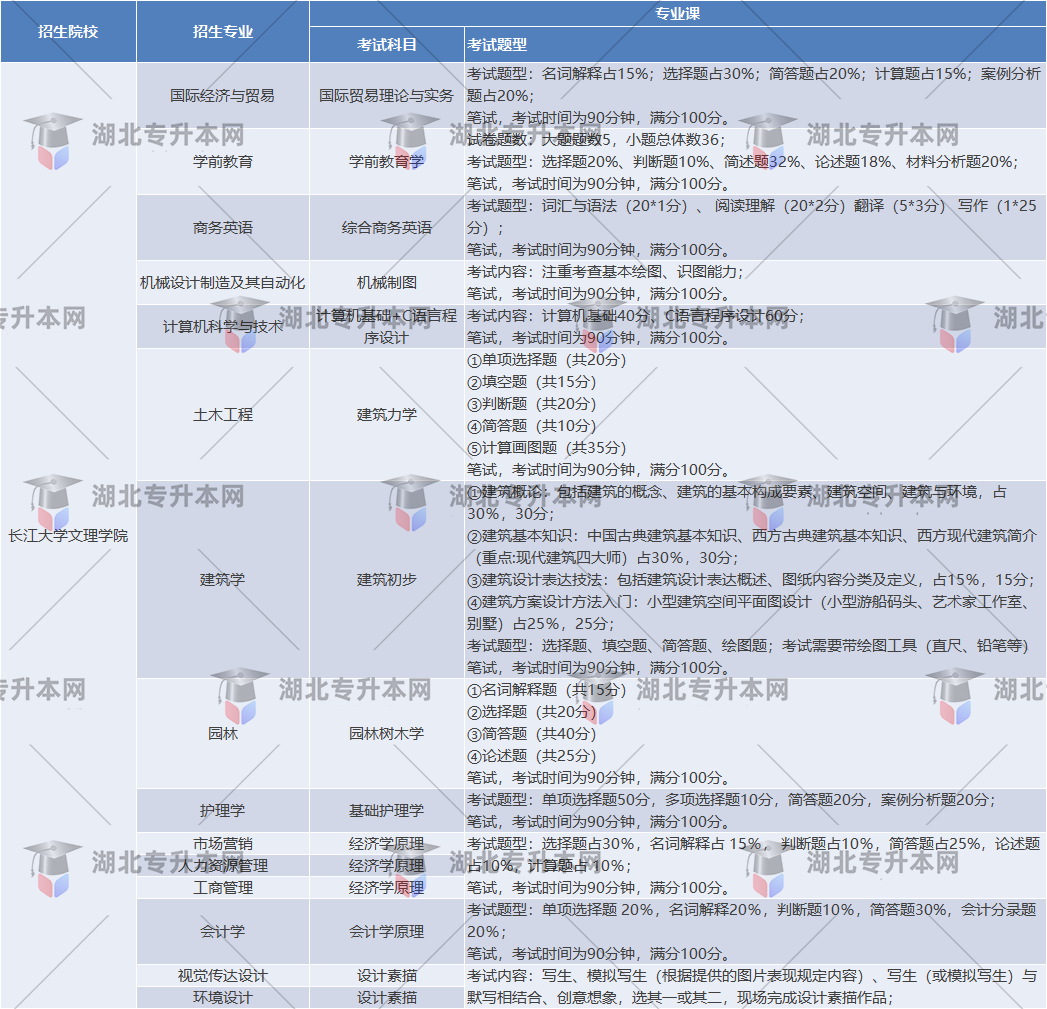The image size is (1047, 1009).
Task: Click the 招生专业 column header
Action: point(223,31)
